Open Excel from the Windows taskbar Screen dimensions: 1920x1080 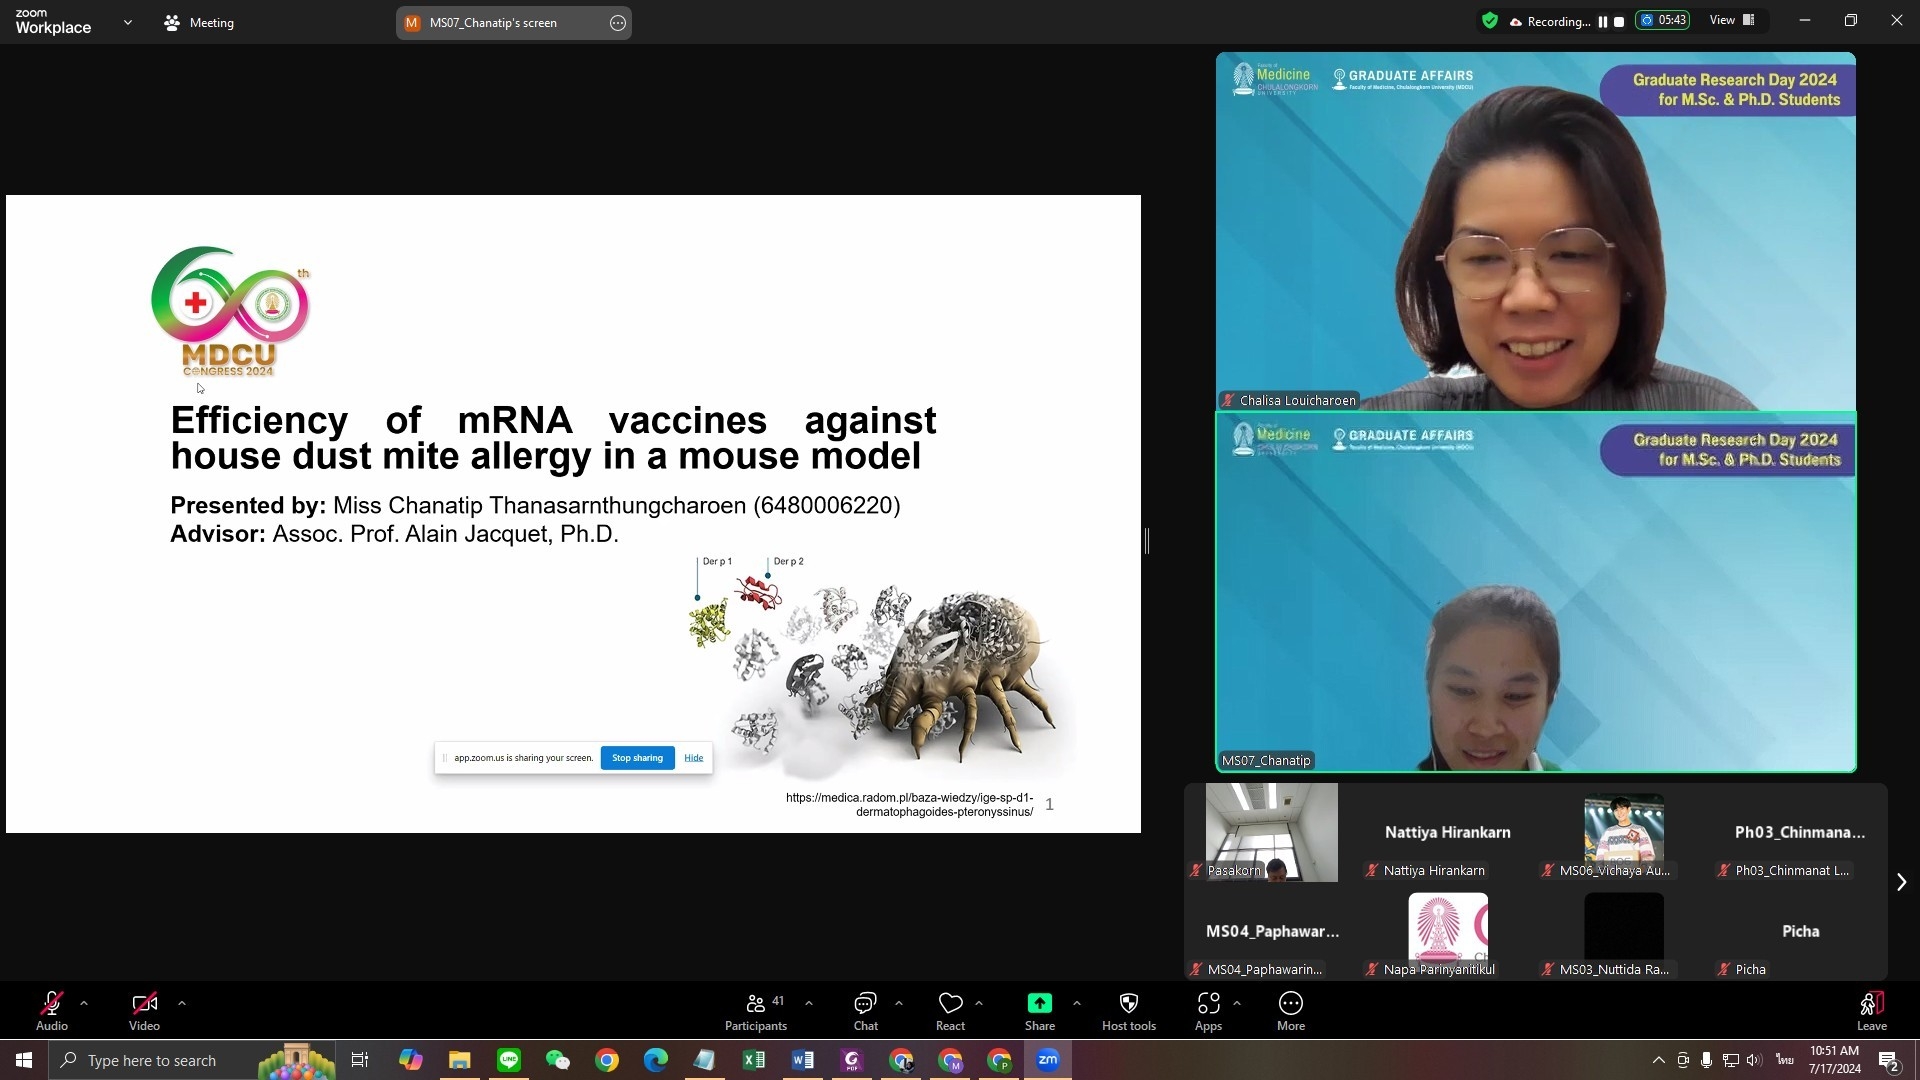point(754,1060)
